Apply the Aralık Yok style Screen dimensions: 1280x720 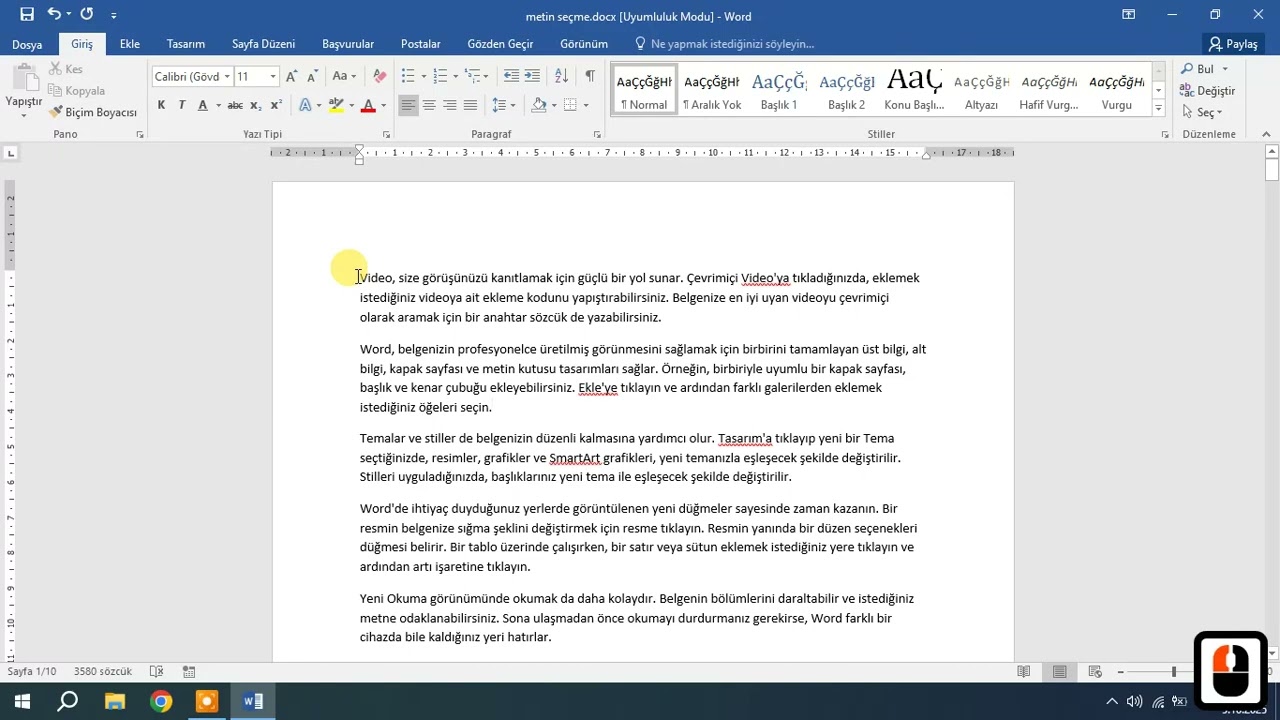[712, 90]
